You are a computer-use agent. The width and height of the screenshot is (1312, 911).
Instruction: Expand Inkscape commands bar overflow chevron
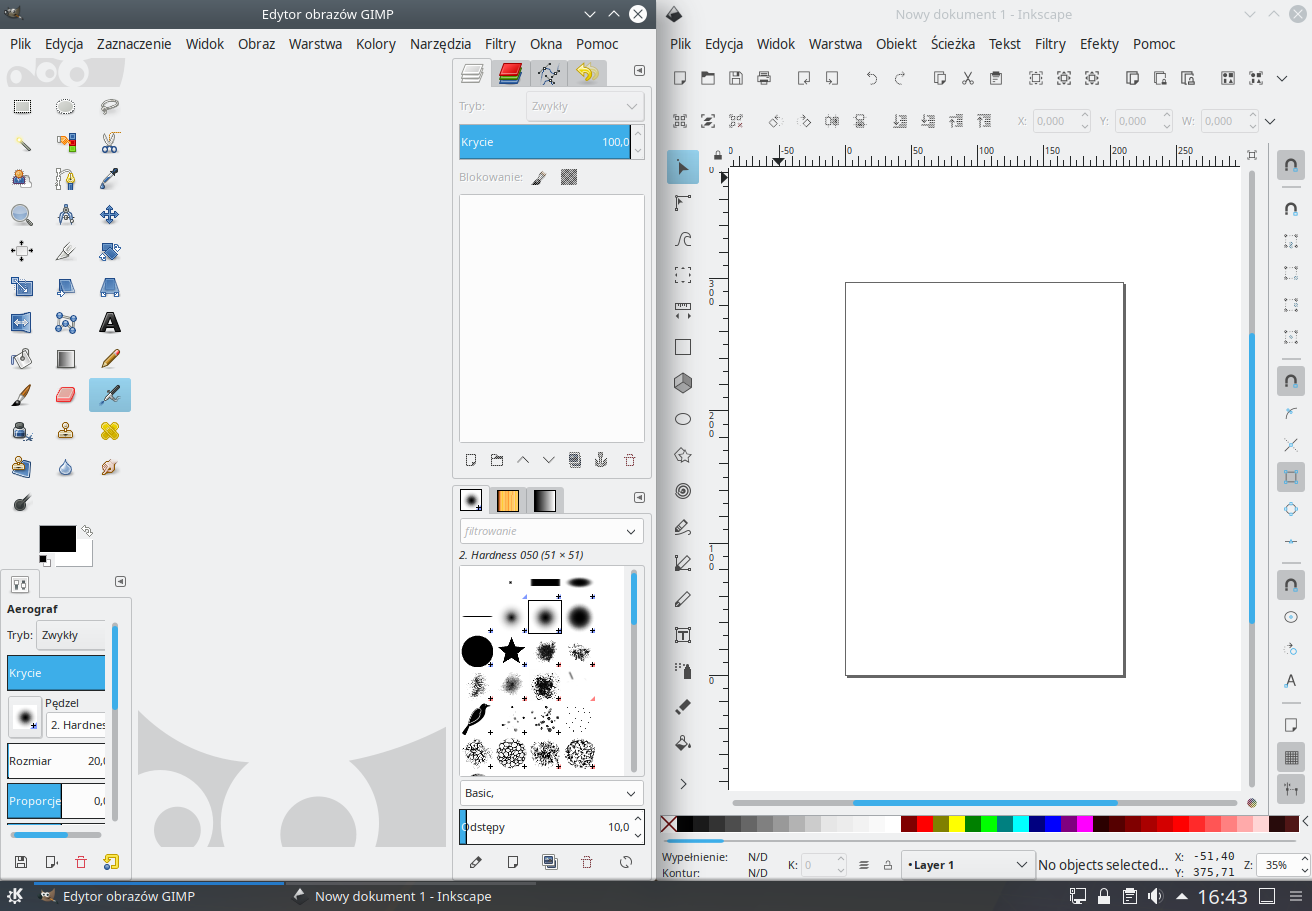click(x=1283, y=78)
